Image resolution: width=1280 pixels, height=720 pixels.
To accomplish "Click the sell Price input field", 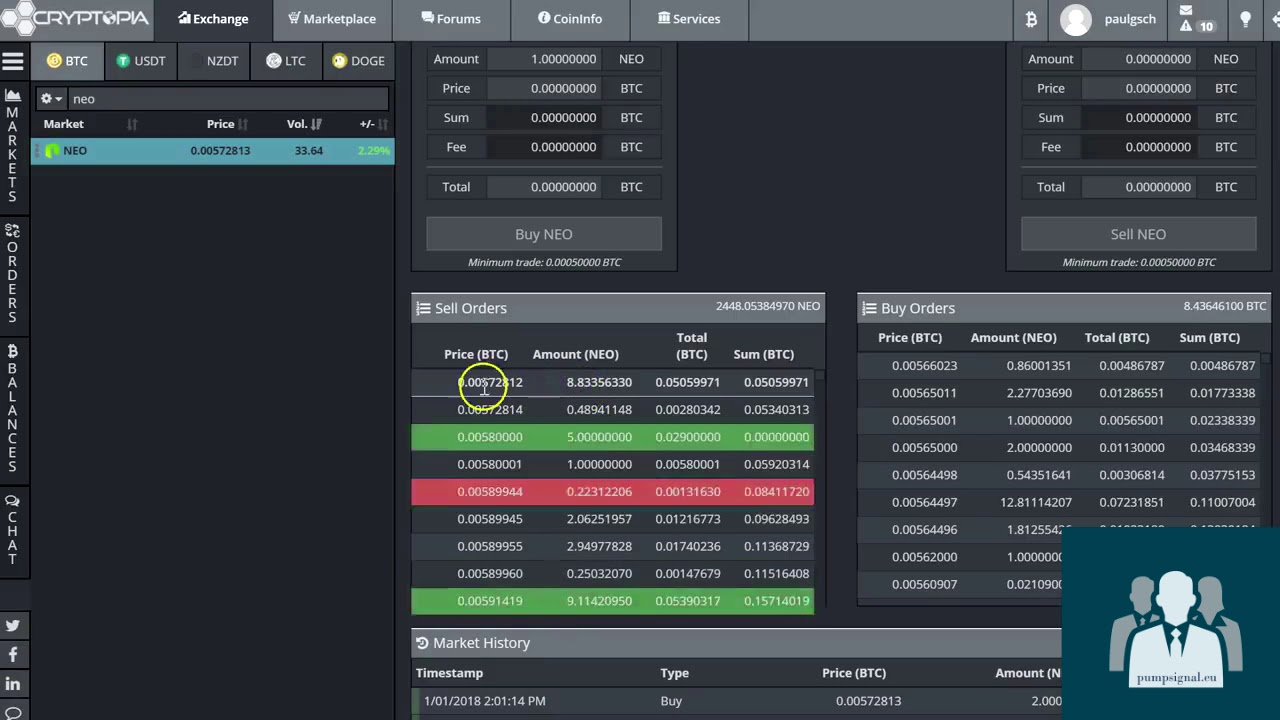I will [1141, 88].
